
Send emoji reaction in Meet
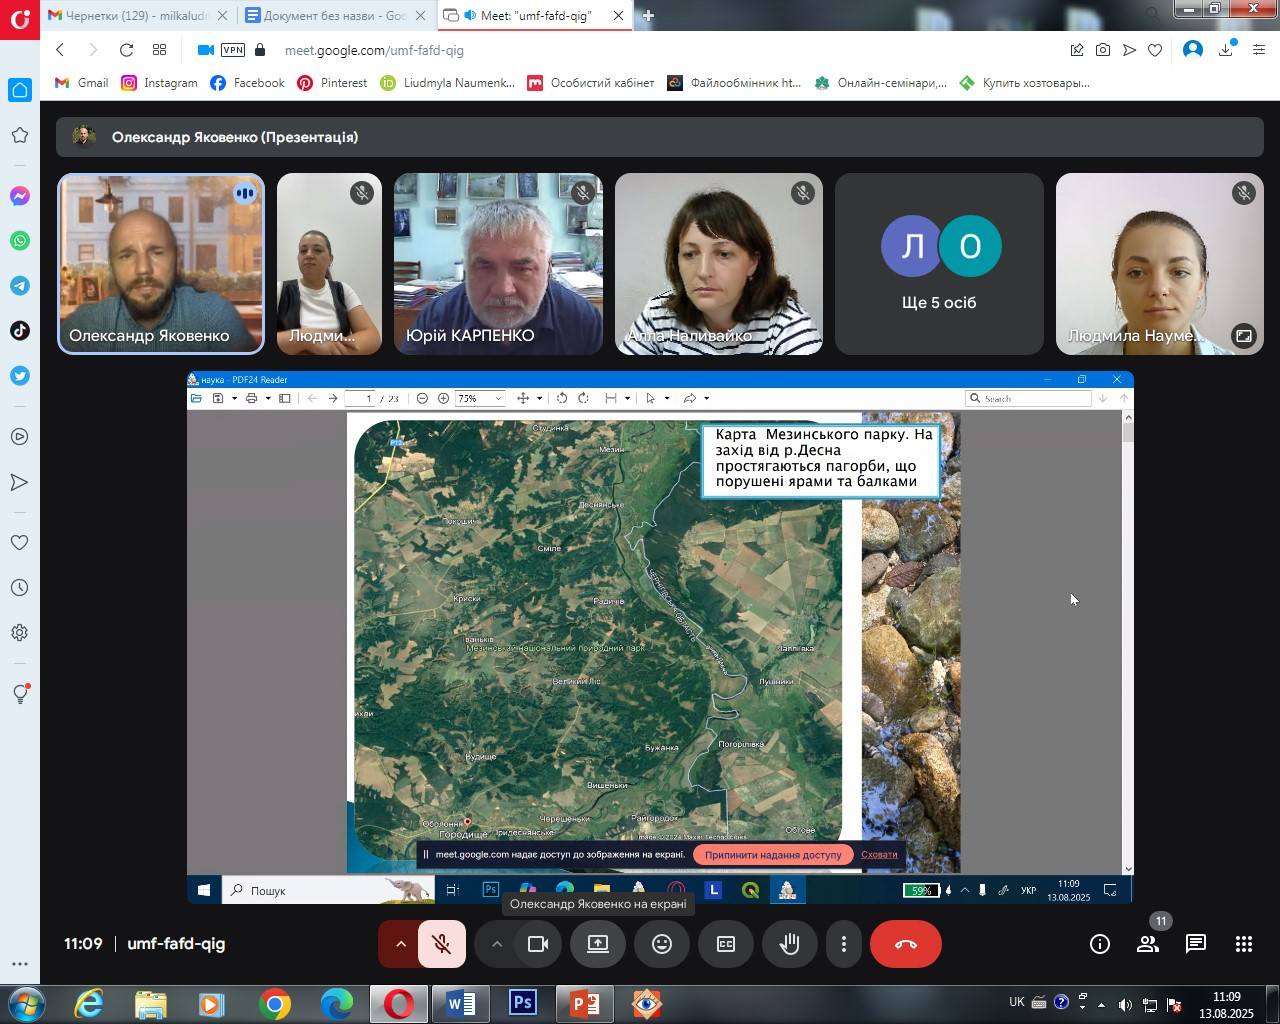tap(662, 944)
